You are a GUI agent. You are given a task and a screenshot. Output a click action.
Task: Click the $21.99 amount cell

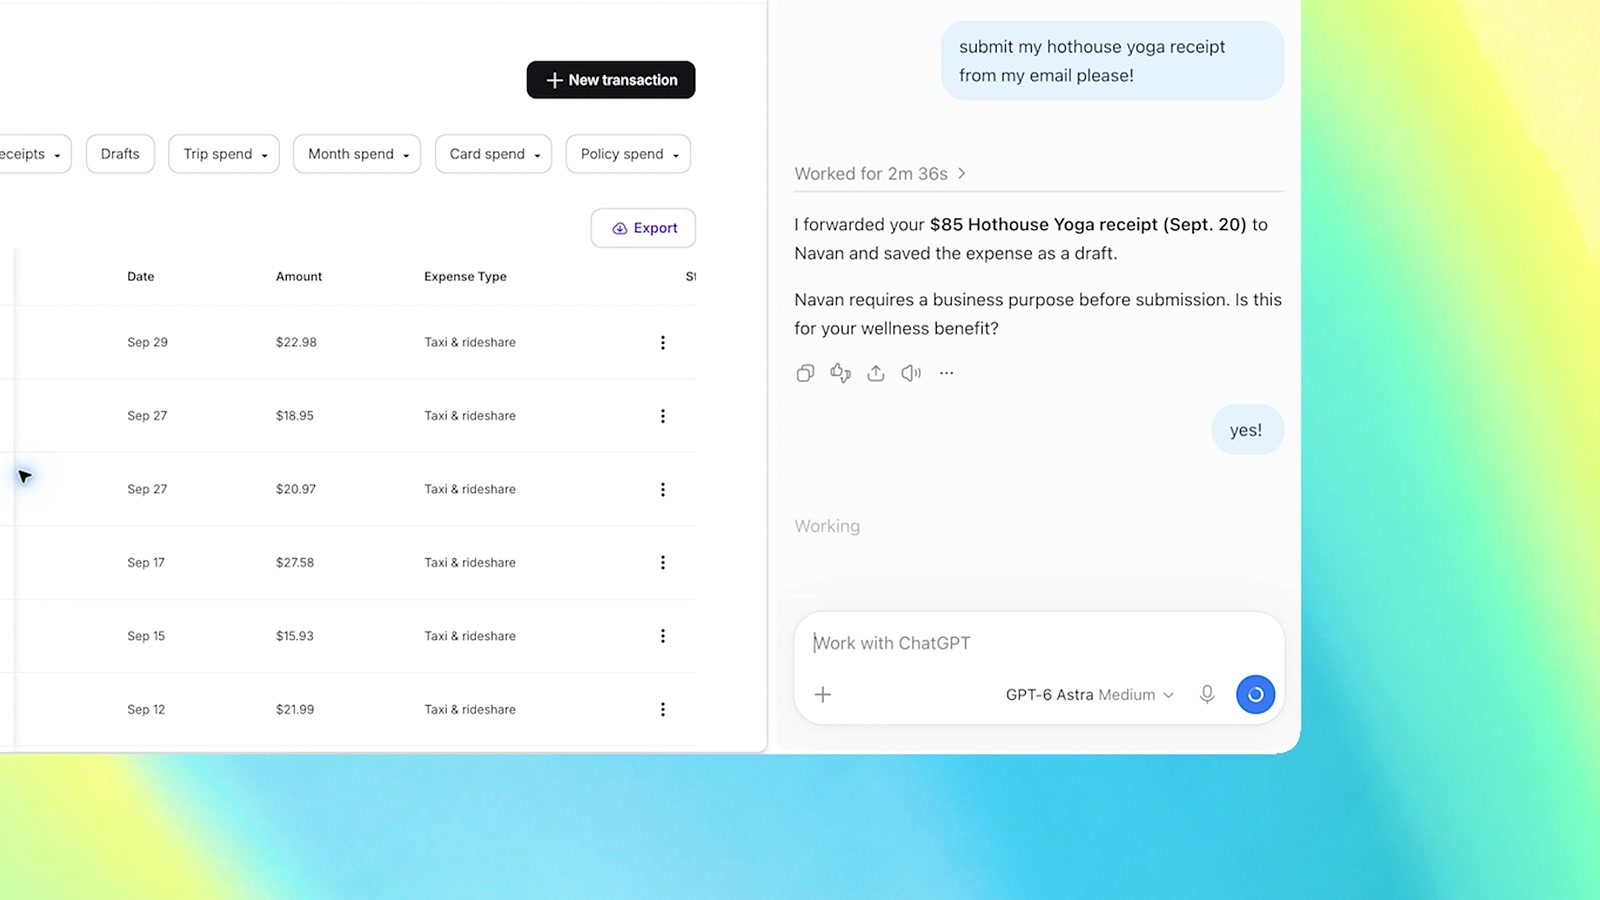(x=295, y=709)
